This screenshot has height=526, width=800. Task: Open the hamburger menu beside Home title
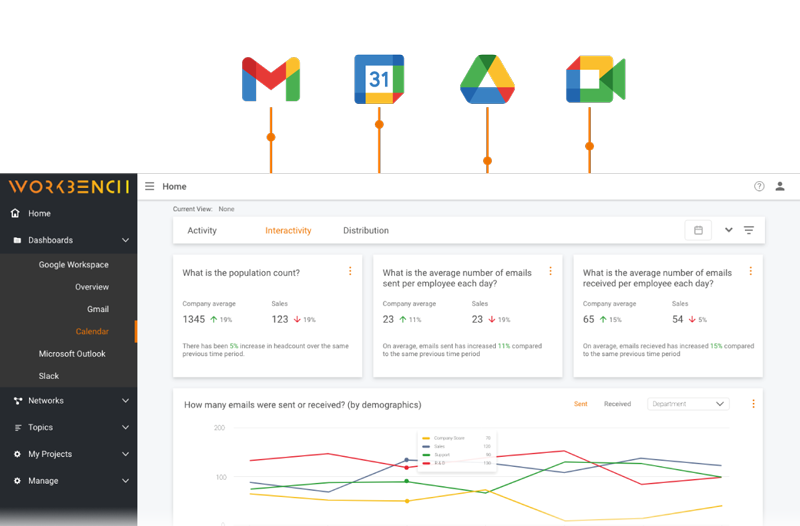coord(149,186)
